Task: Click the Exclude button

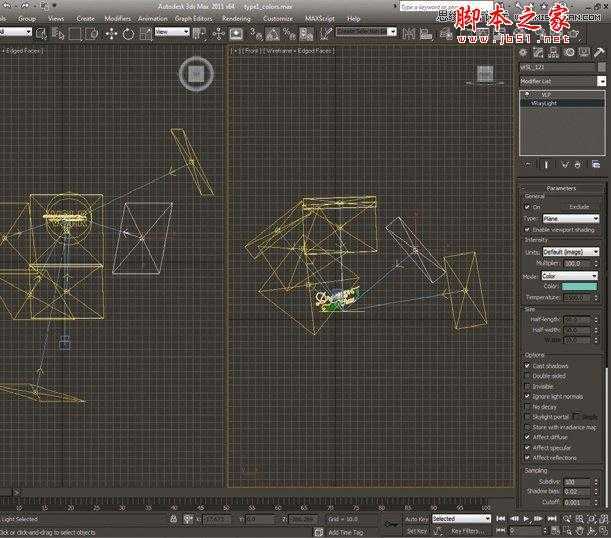Action: [x=579, y=207]
